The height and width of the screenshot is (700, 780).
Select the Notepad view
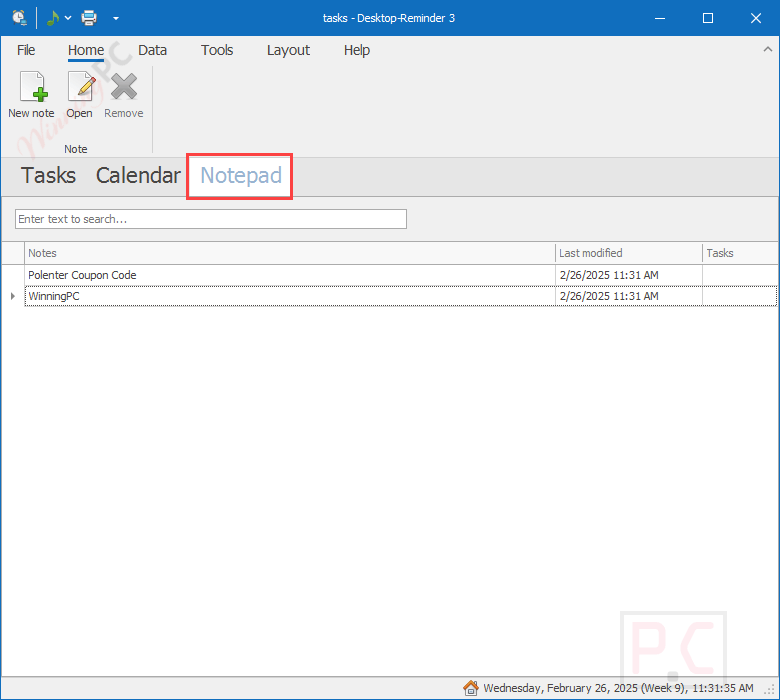pos(241,176)
